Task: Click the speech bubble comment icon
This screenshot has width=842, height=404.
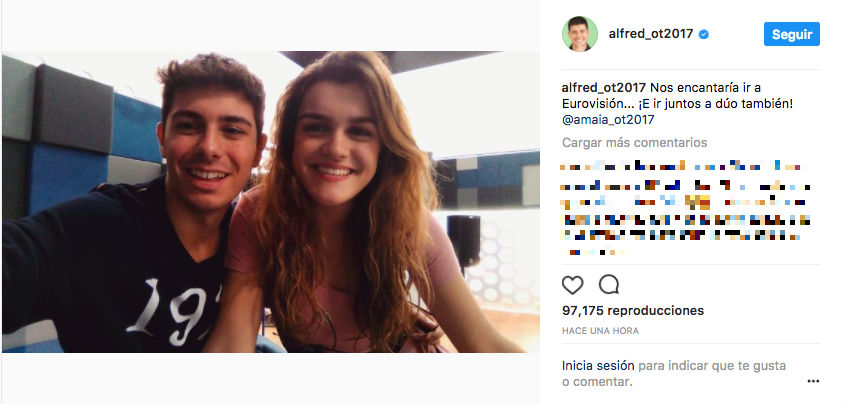Action: click(x=608, y=284)
